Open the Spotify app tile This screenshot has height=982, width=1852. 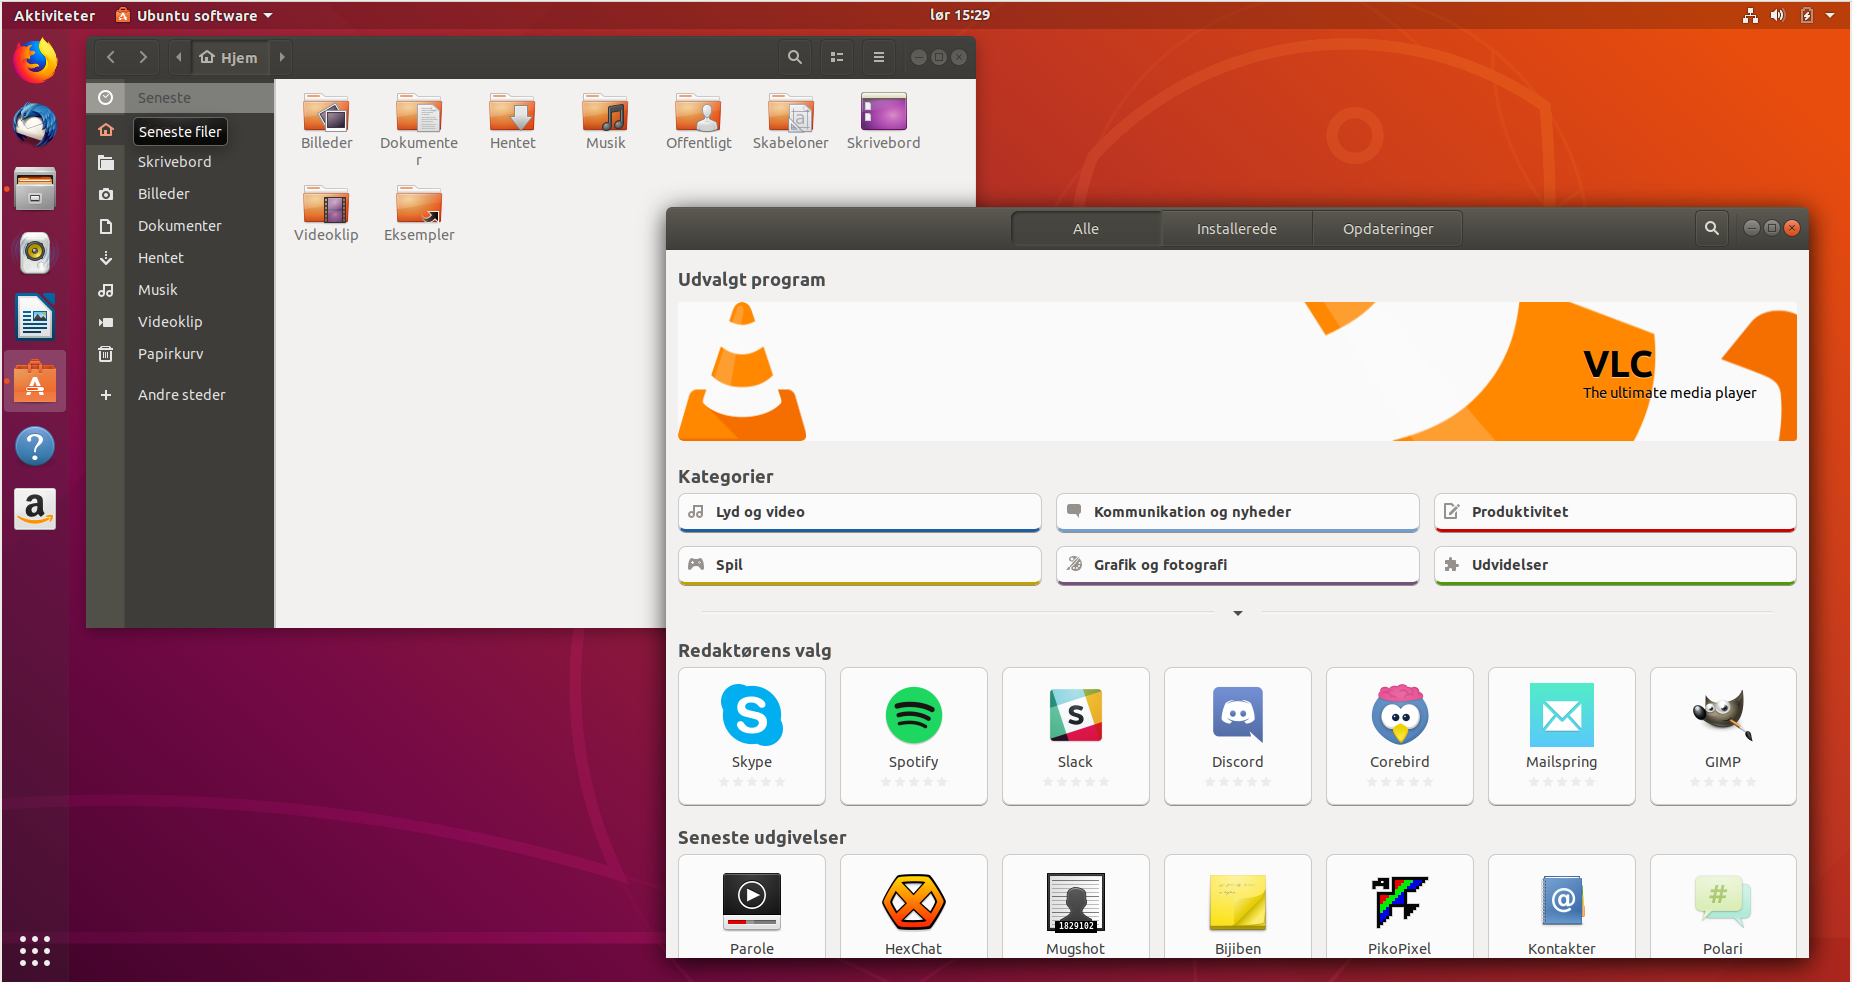coord(914,736)
